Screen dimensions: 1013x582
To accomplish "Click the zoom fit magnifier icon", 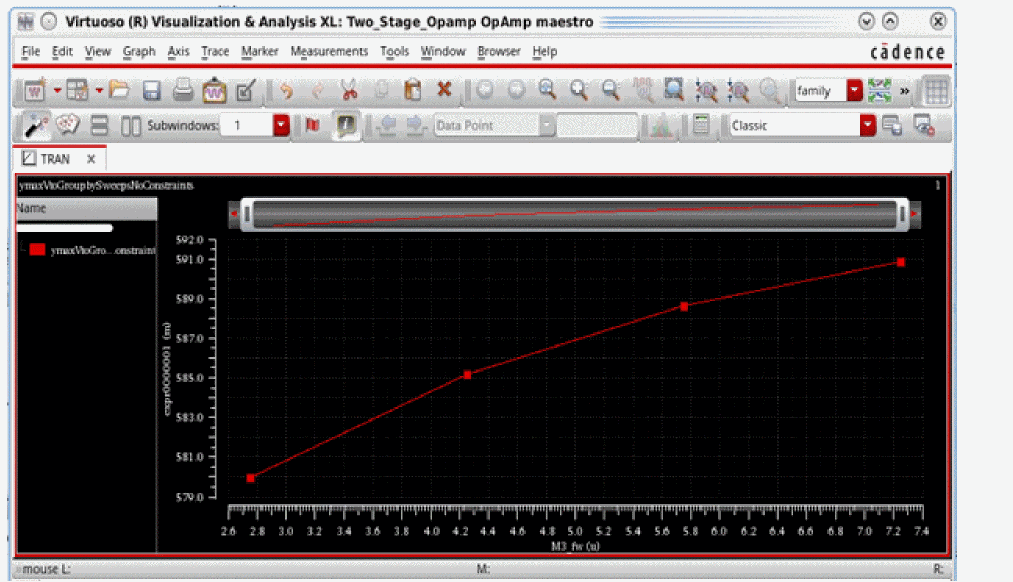I will pos(548,90).
